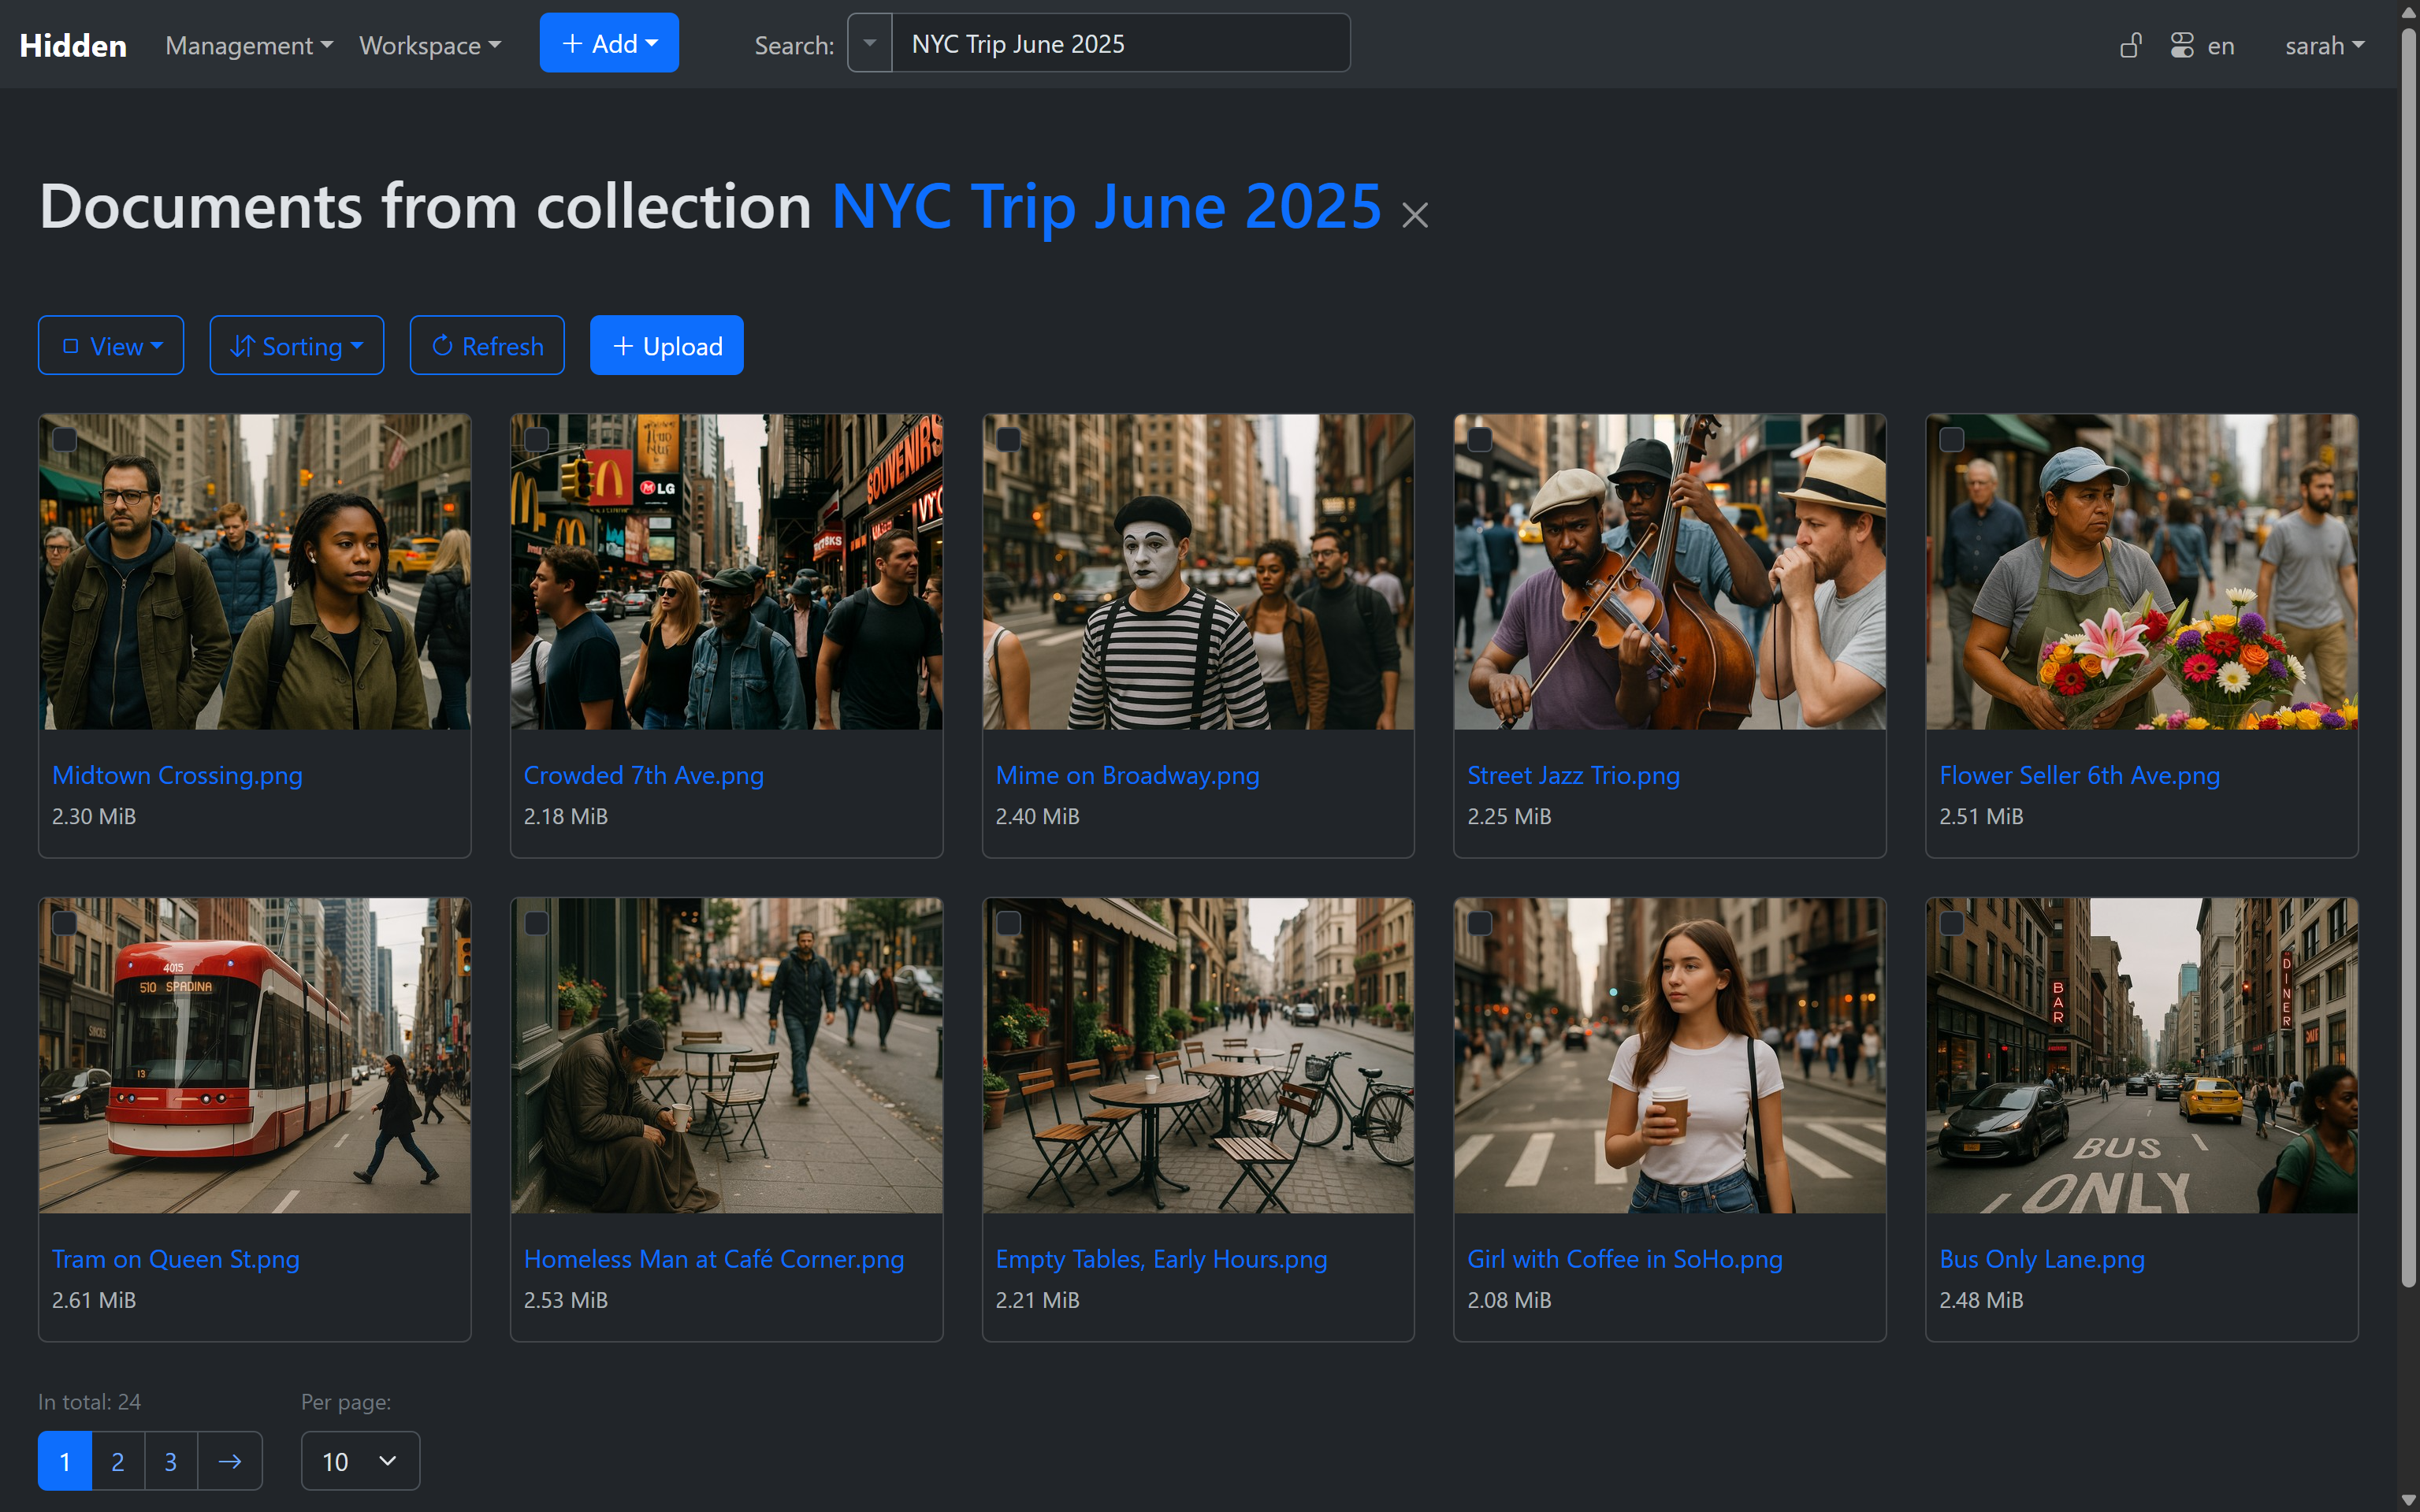The height and width of the screenshot is (1512, 2420).
Task: Click the scrollbar down arrow
Action: pos(2409,1500)
